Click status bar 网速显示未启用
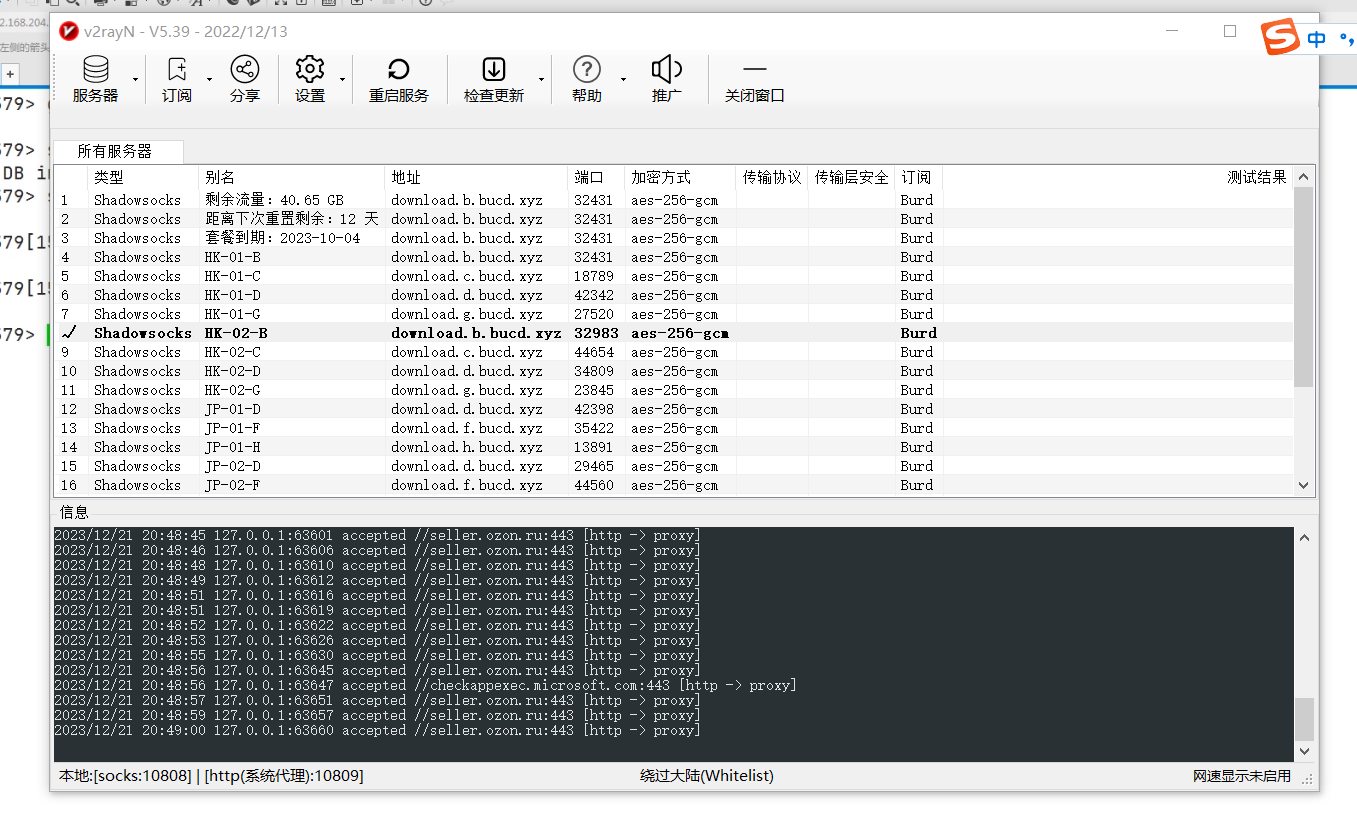 pyautogui.click(x=1242, y=776)
